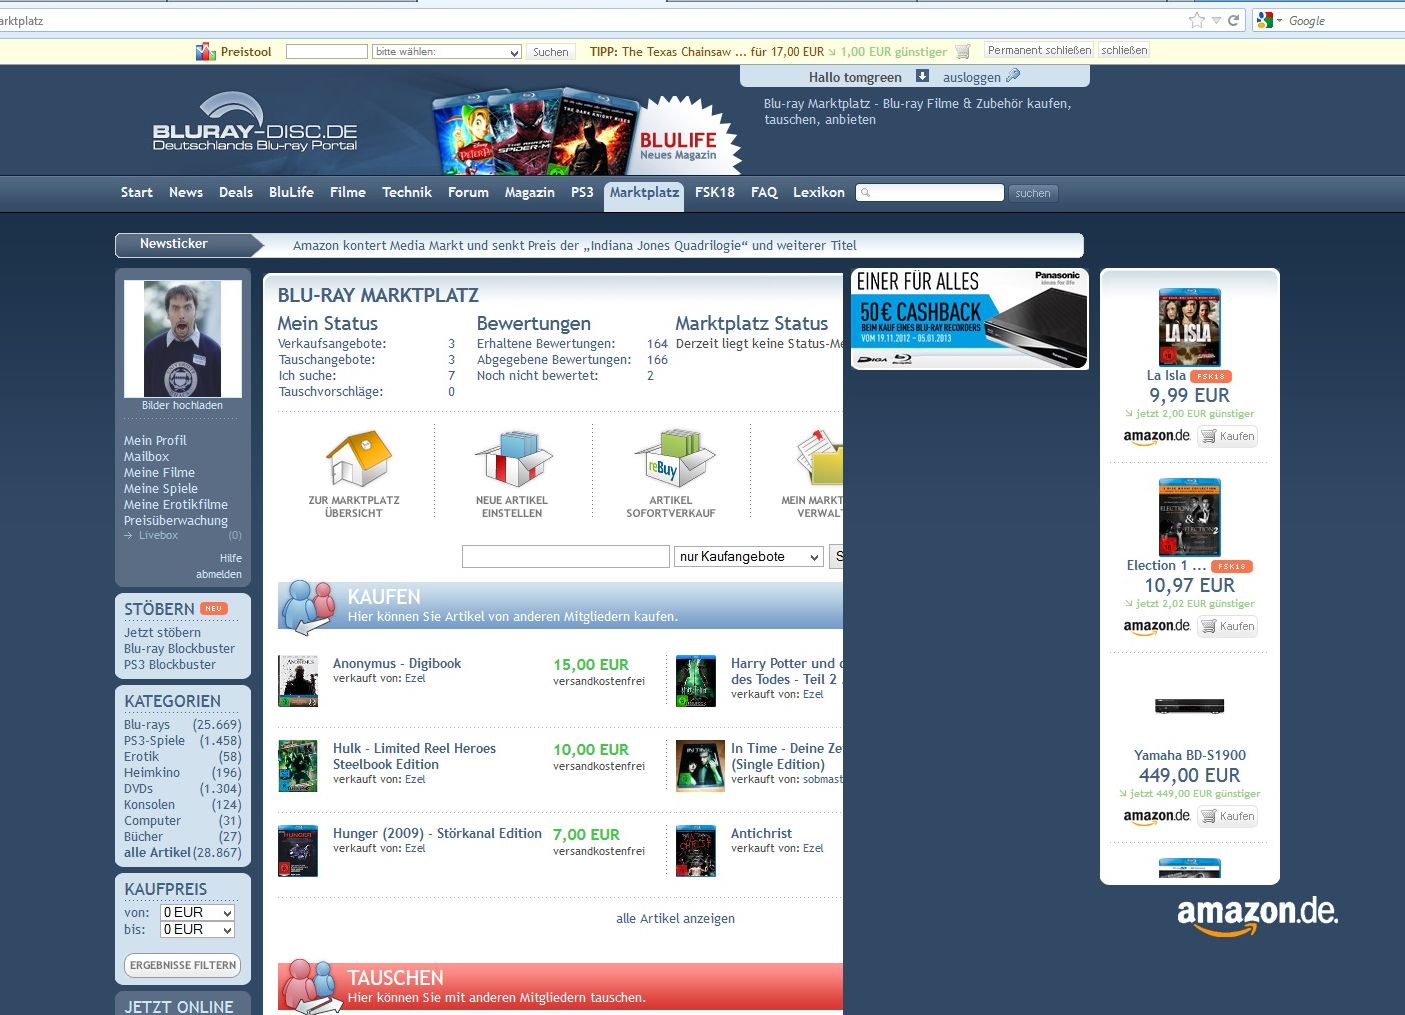Click 'Permanent schließen' in the Preistool bar
The width and height of the screenshot is (1405, 1015).
tap(1040, 50)
